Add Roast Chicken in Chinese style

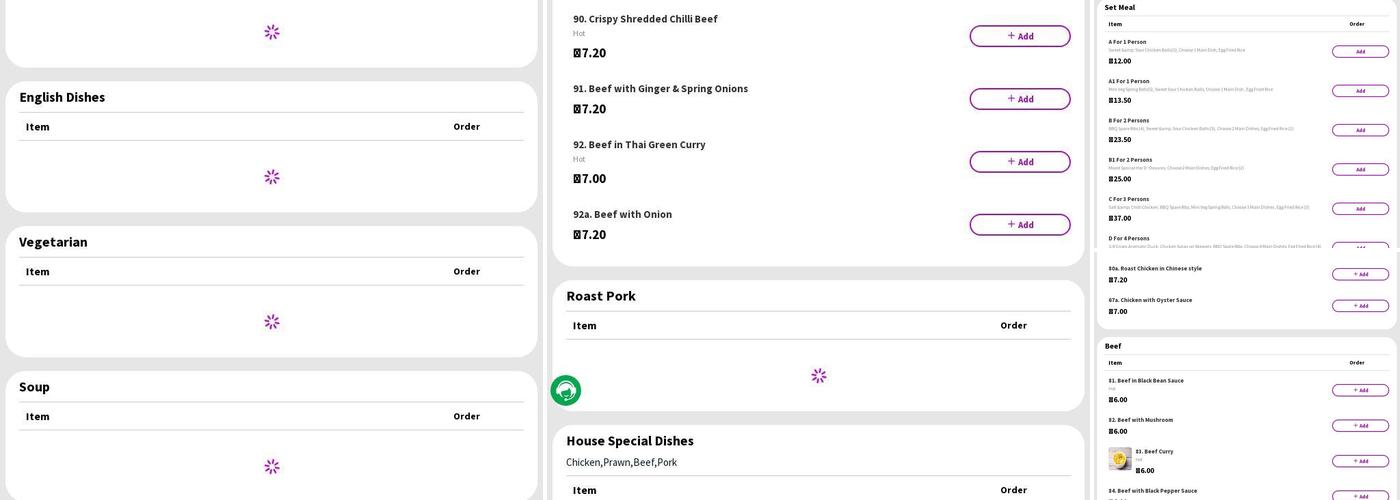[x=1360, y=274]
